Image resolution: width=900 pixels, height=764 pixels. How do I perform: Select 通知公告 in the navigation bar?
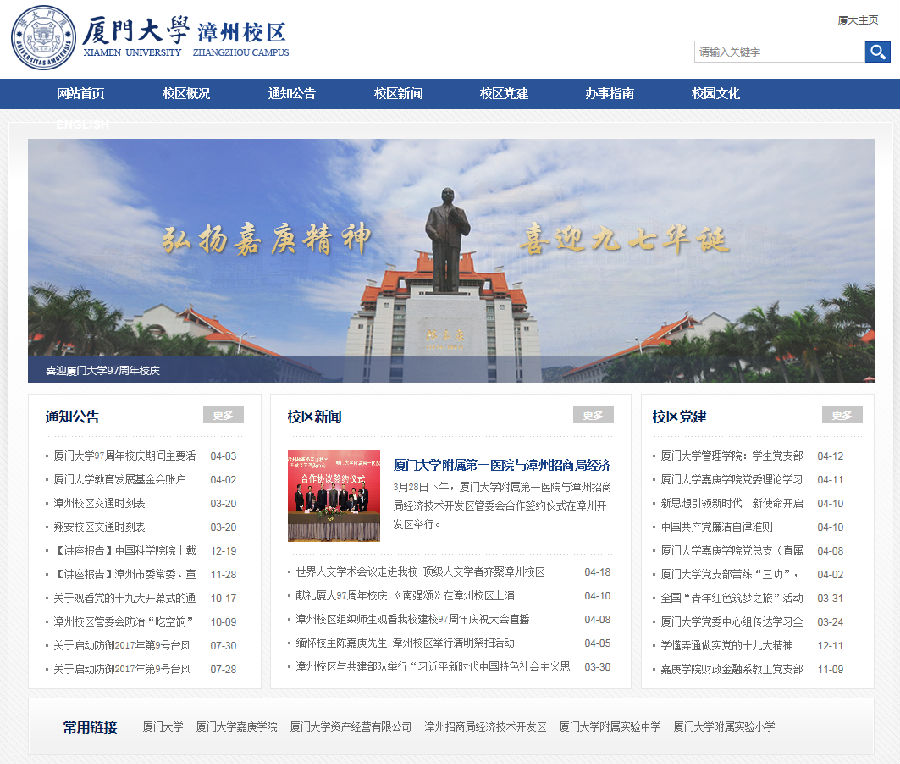[292, 94]
